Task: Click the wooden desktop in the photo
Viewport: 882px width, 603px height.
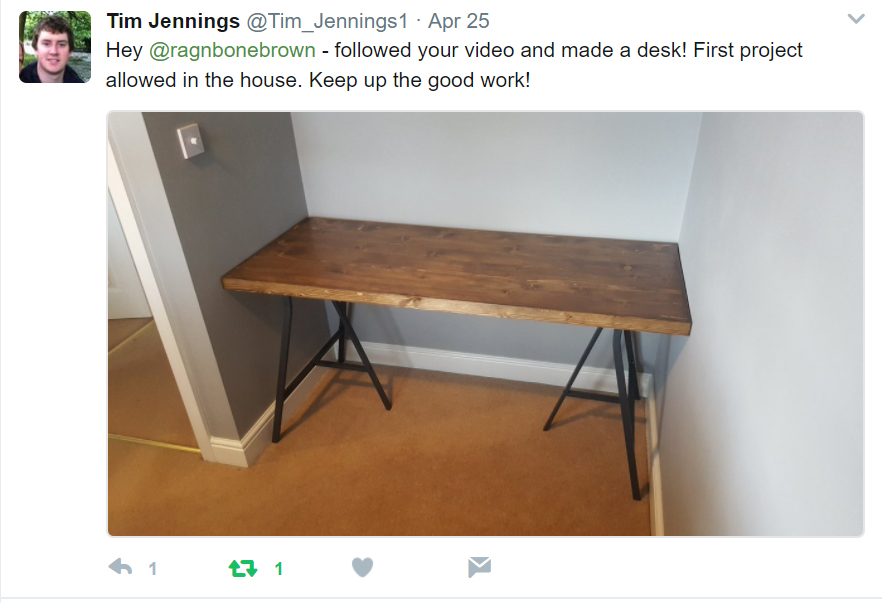Action: point(457,266)
